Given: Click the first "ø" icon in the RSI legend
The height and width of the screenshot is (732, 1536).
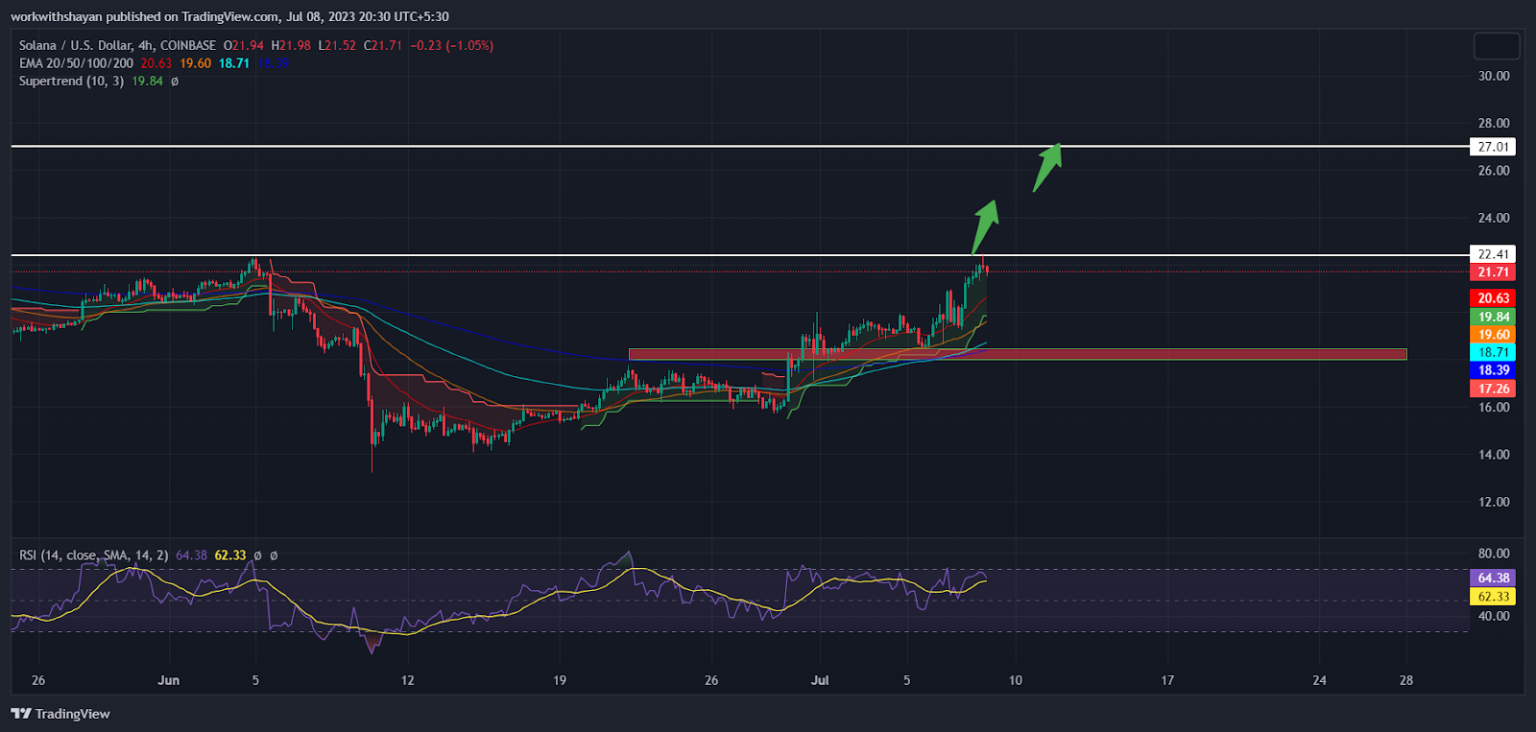Looking at the screenshot, I should pyautogui.click(x=257, y=555).
